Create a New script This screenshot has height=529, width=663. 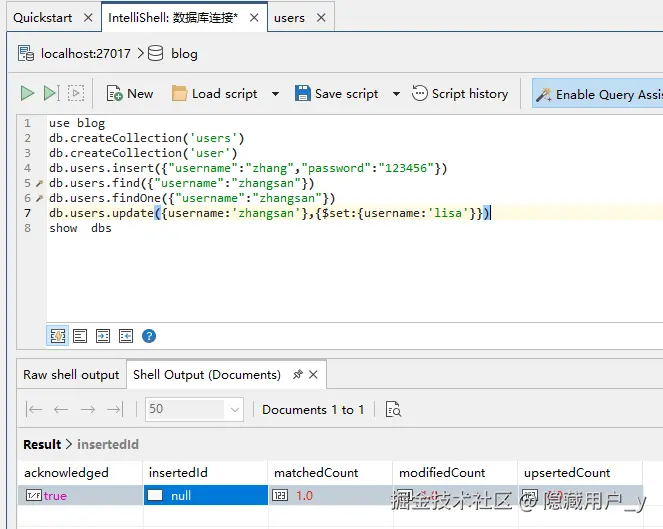pyautogui.click(x=130, y=93)
